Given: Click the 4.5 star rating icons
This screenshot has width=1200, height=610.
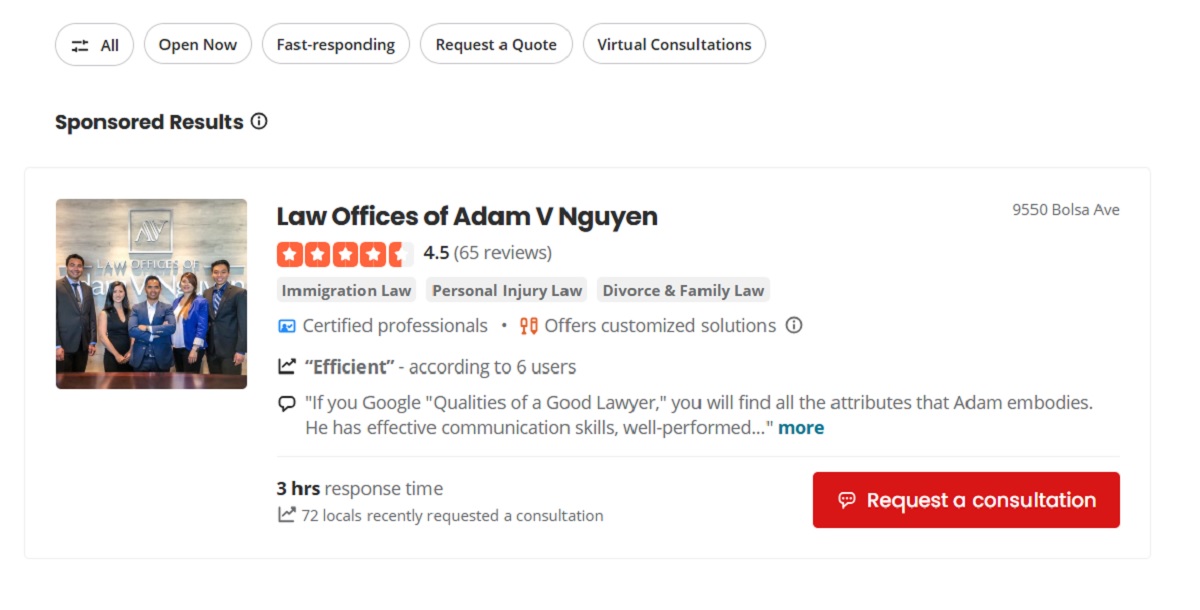Looking at the screenshot, I should pyautogui.click(x=344, y=254).
